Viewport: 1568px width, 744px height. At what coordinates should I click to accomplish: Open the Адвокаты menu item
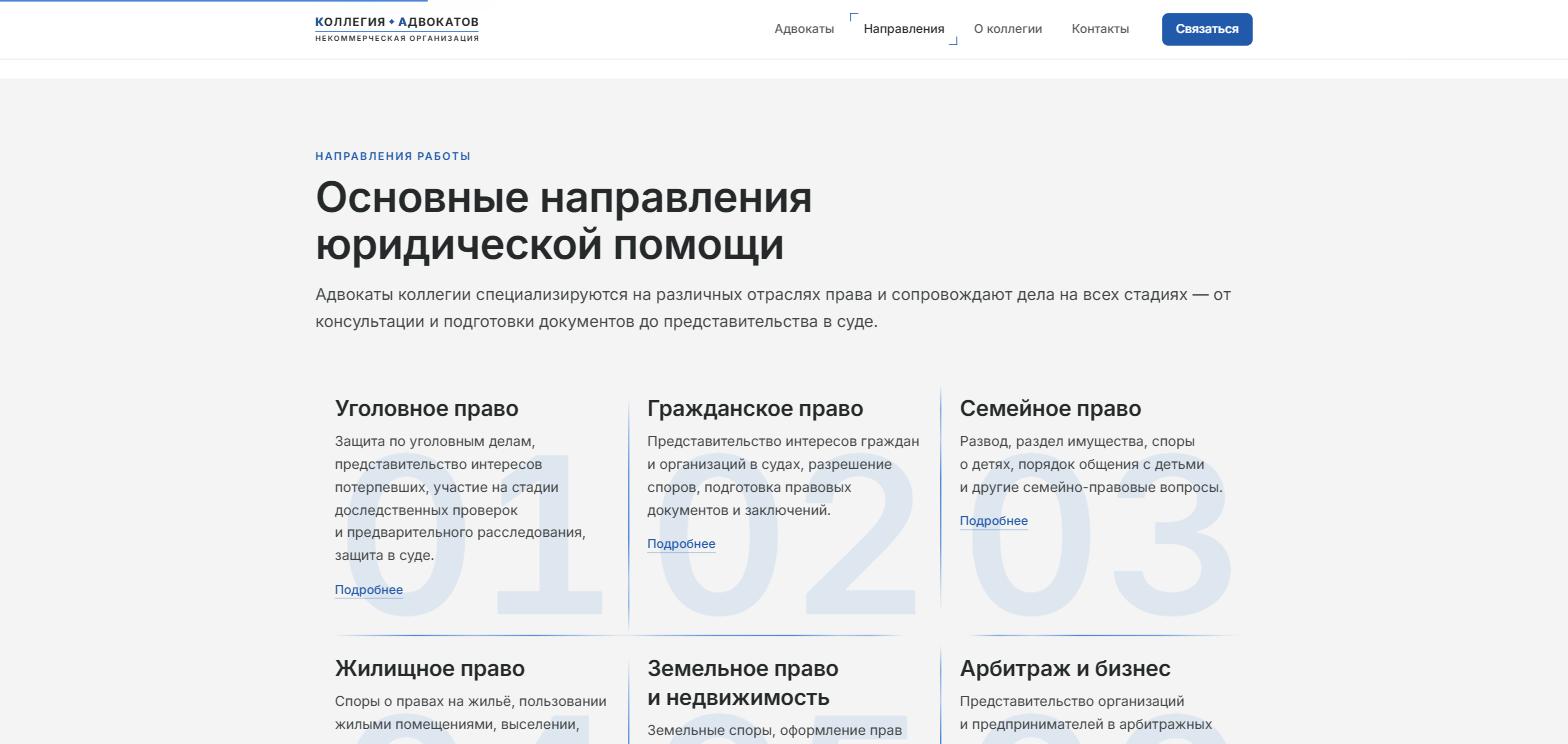(804, 29)
